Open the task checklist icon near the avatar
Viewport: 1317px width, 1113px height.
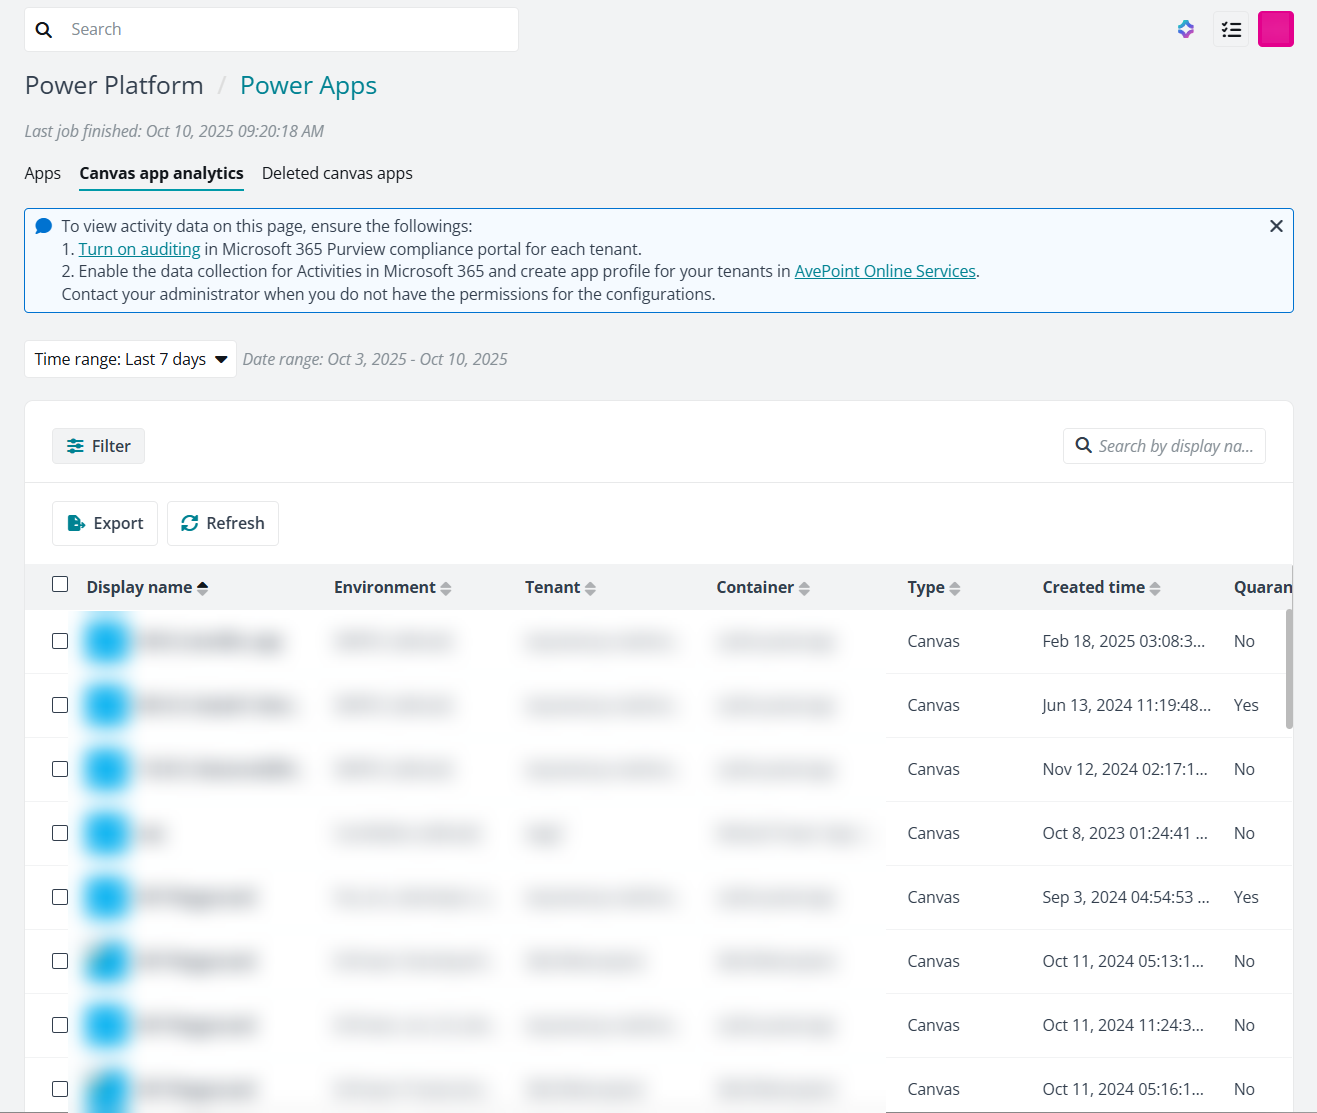point(1231,29)
